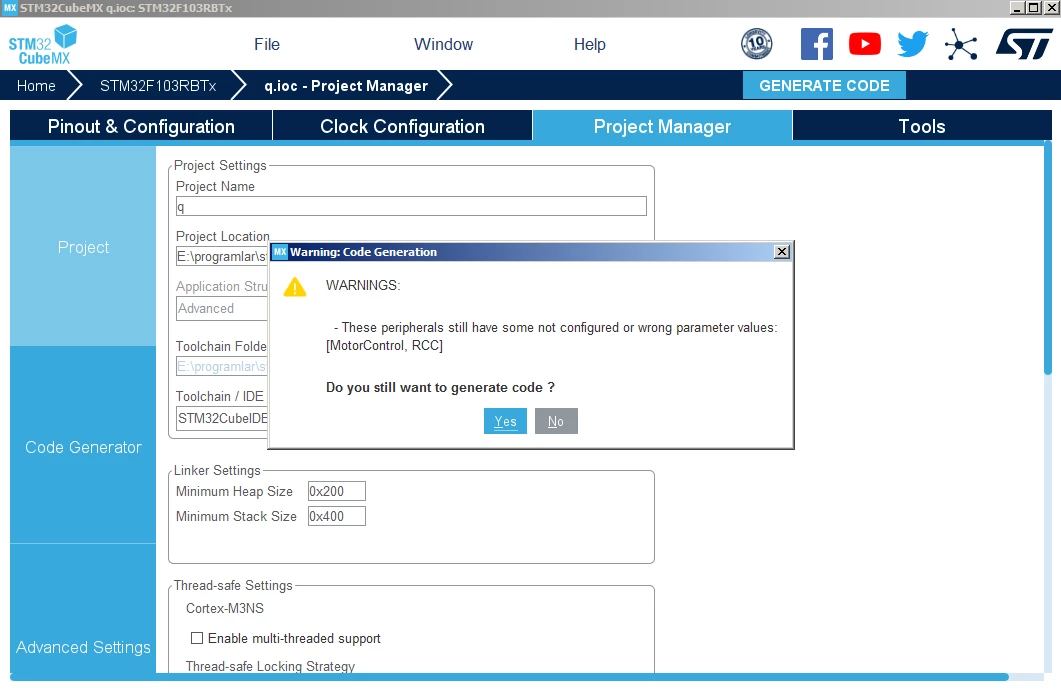This screenshot has width=1061, height=691.
Task: Edit the Minimum Stack Size field
Action: click(x=336, y=516)
